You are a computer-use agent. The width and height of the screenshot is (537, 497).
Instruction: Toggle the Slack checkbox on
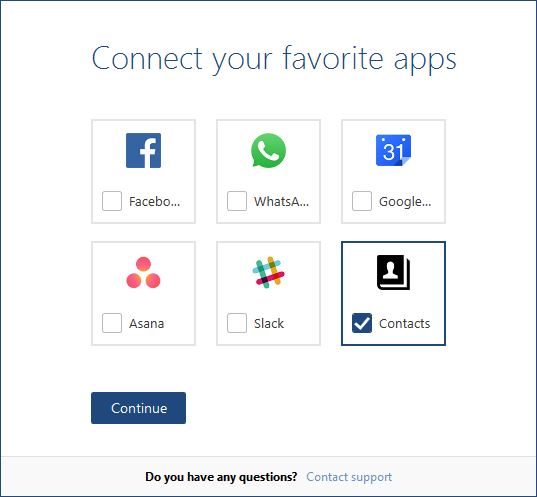[237, 323]
